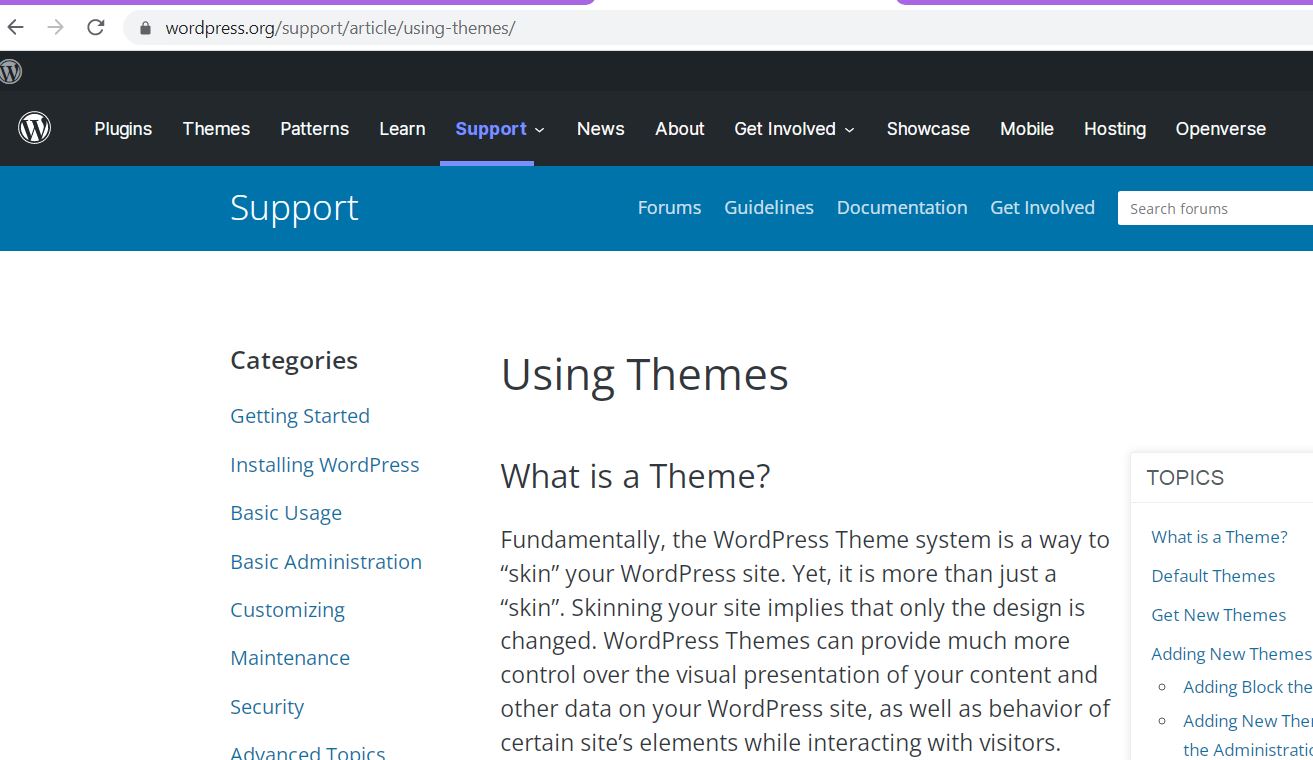Expand the Get Involved dropdown in the navbar

(785, 128)
